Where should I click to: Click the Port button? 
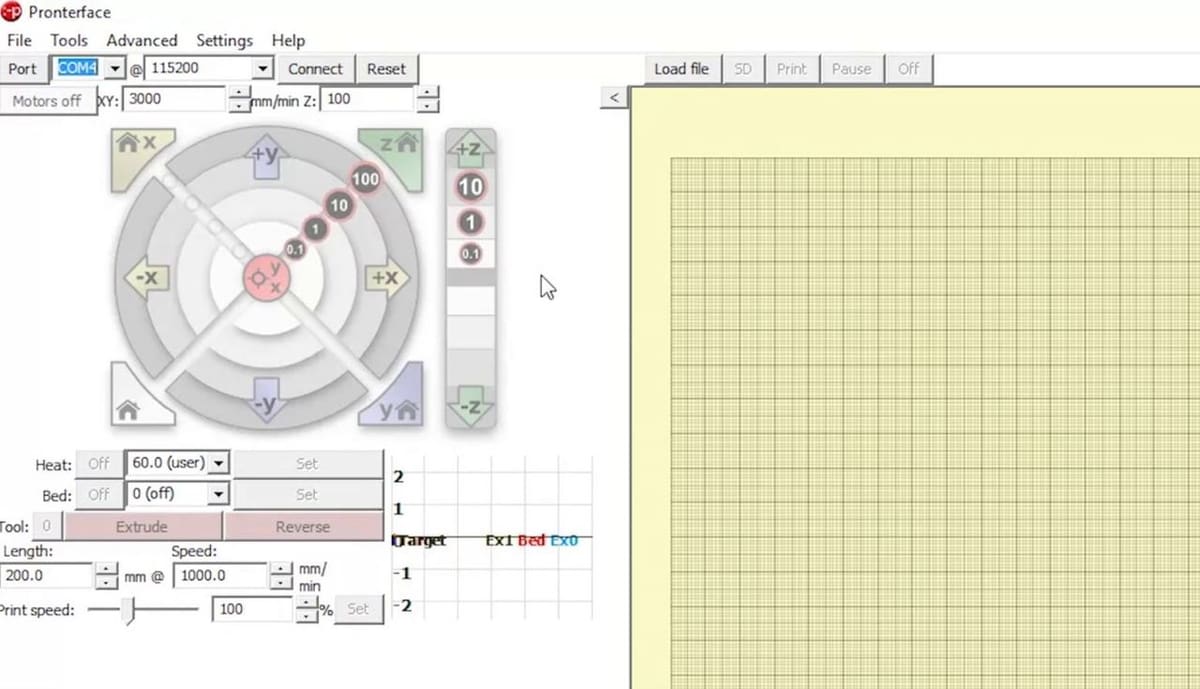(22, 69)
